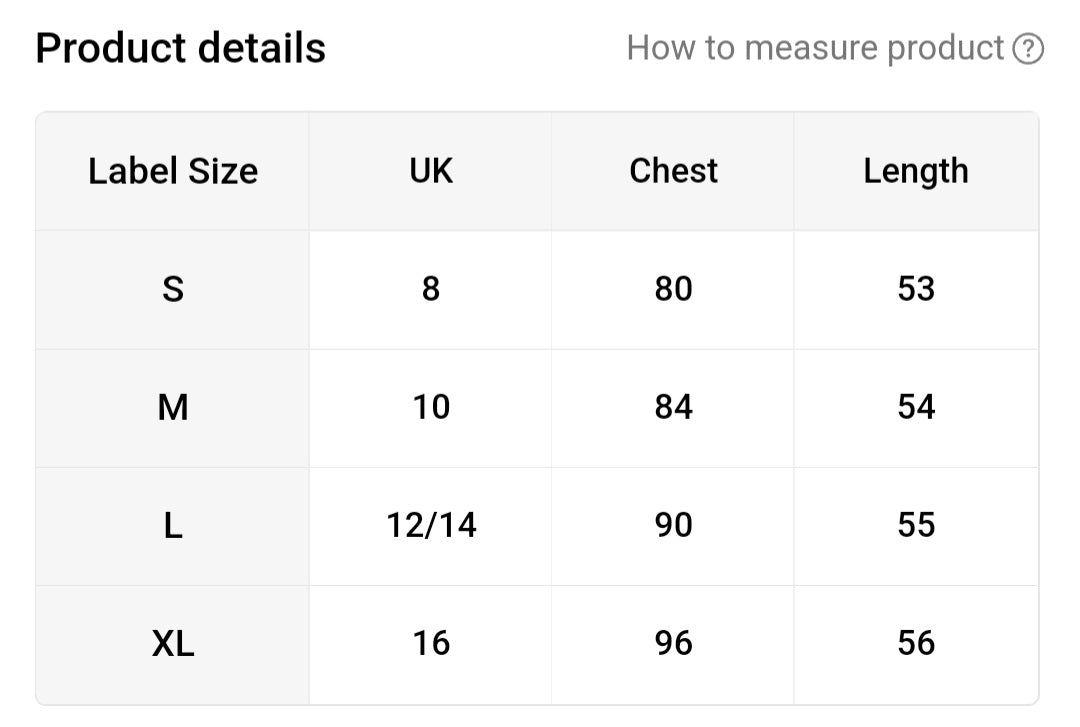The height and width of the screenshot is (727, 1080).
Task: Select the Label Size column header
Action: (173, 171)
